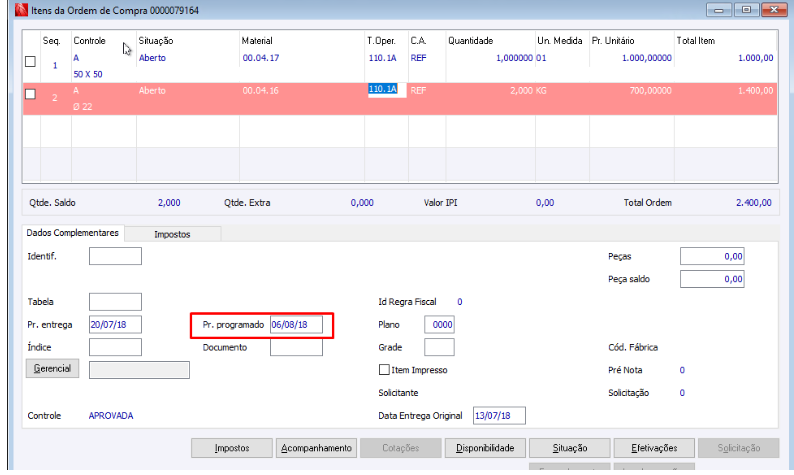This screenshot has width=794, height=475.
Task: Click the Situação column header
Action: (156, 41)
